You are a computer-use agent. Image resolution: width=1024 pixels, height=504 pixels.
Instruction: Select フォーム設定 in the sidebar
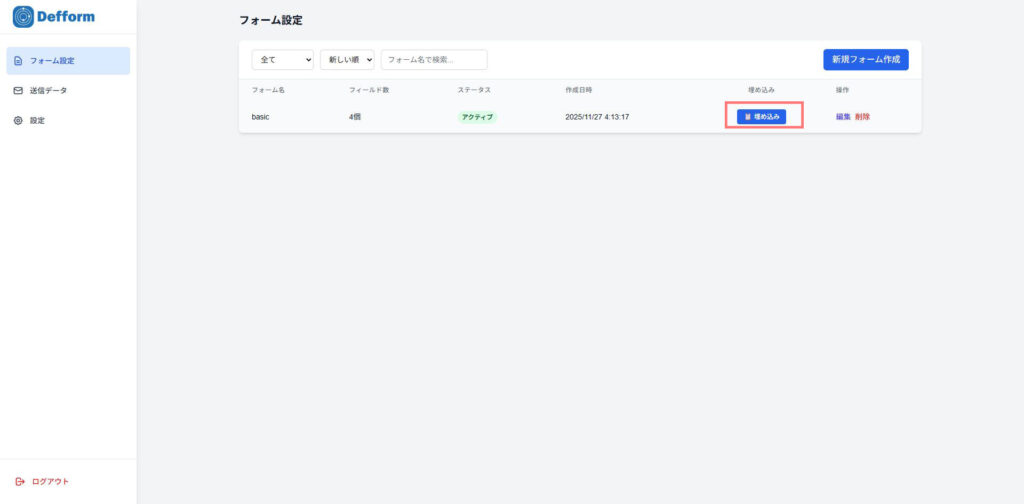tap(52, 61)
